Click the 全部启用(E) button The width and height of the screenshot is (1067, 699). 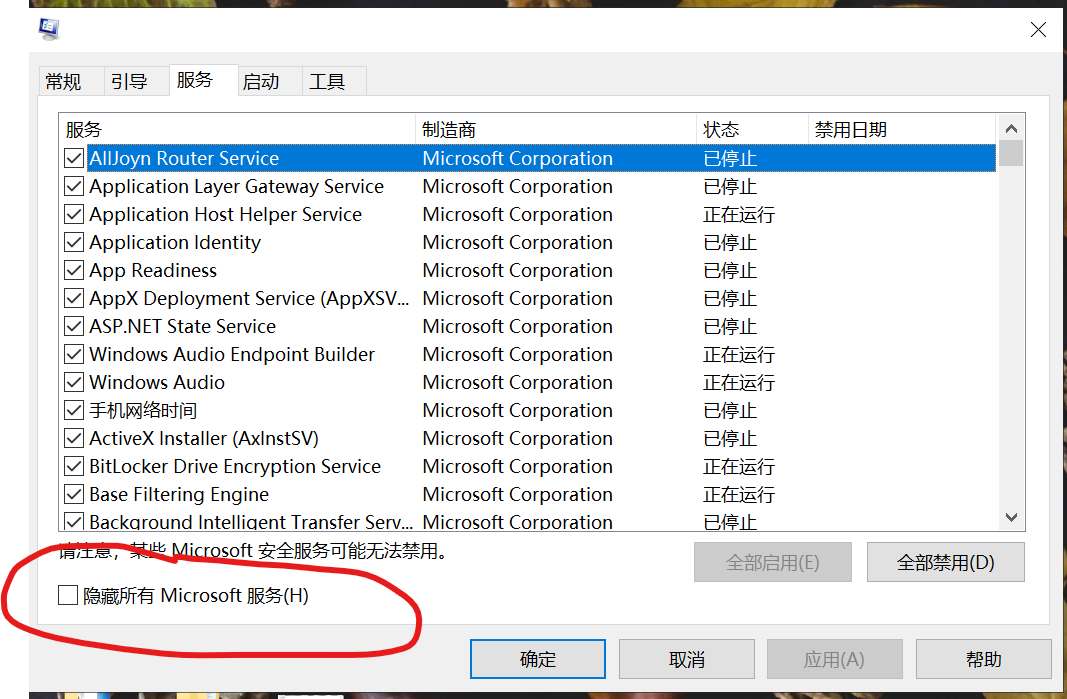(772, 562)
